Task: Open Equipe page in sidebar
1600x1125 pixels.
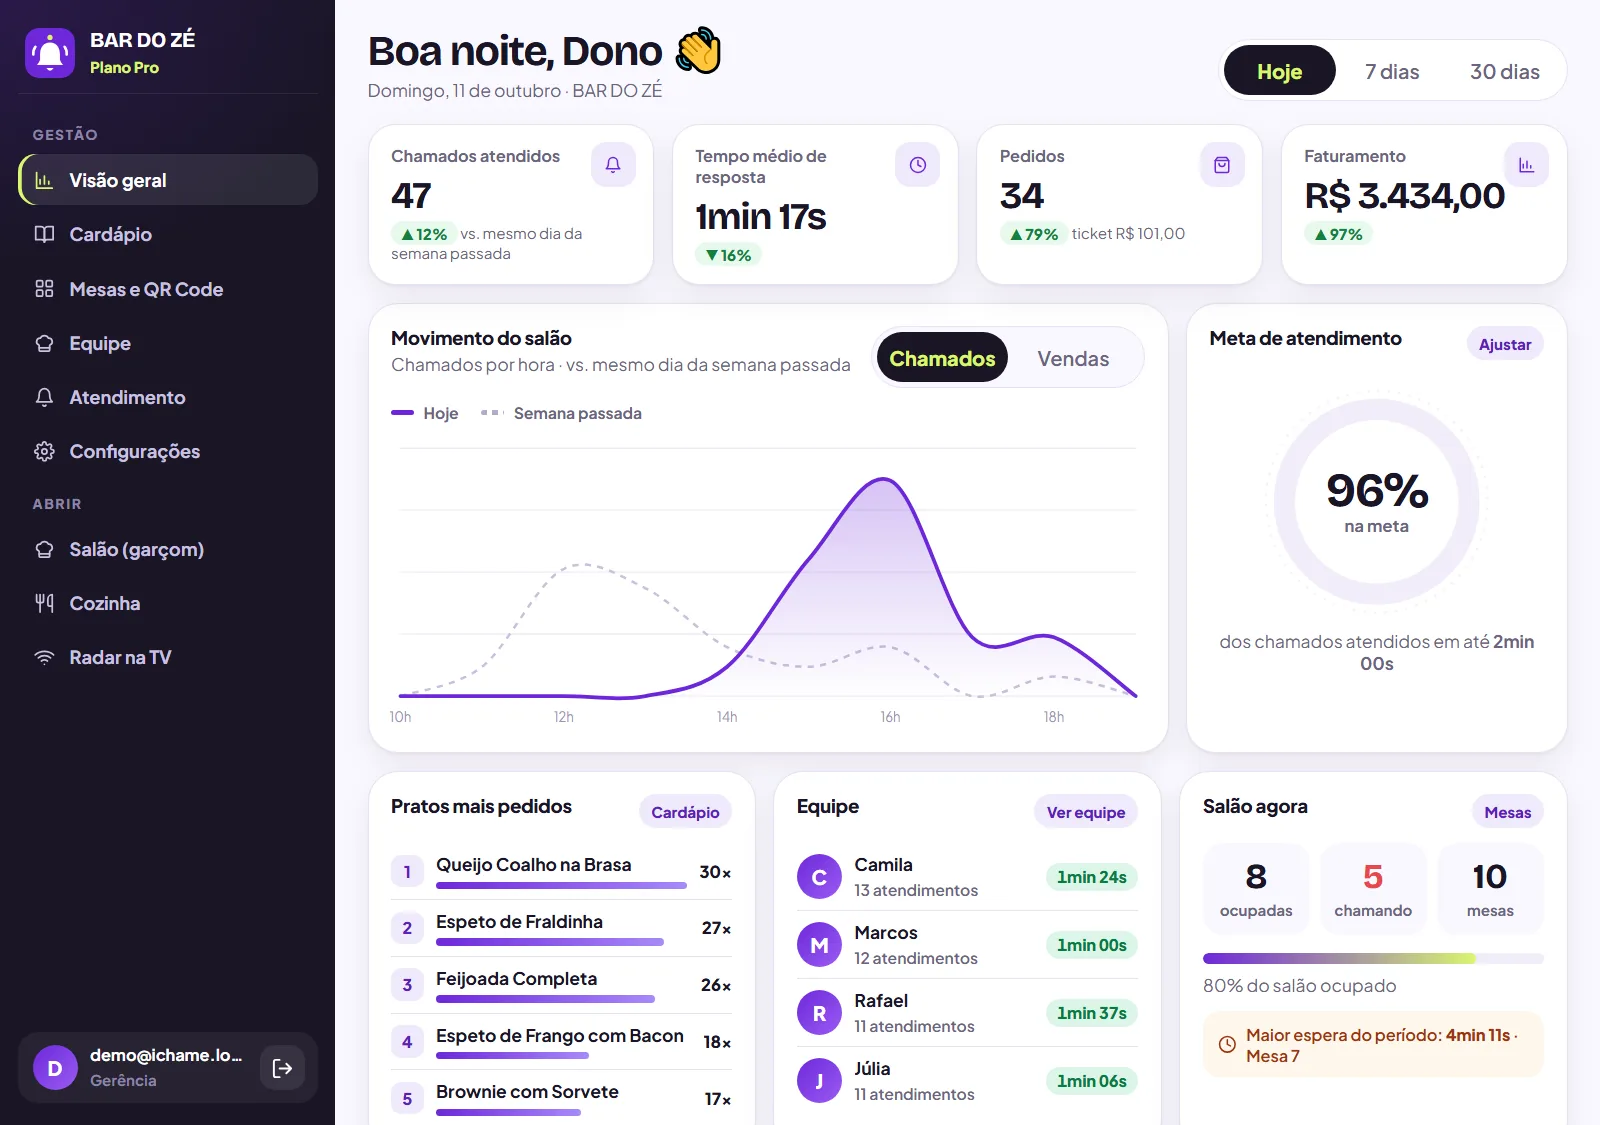Action: (168, 343)
